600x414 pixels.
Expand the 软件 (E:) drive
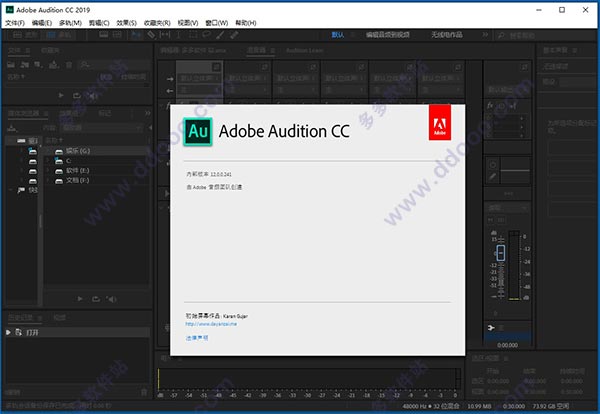(48, 171)
